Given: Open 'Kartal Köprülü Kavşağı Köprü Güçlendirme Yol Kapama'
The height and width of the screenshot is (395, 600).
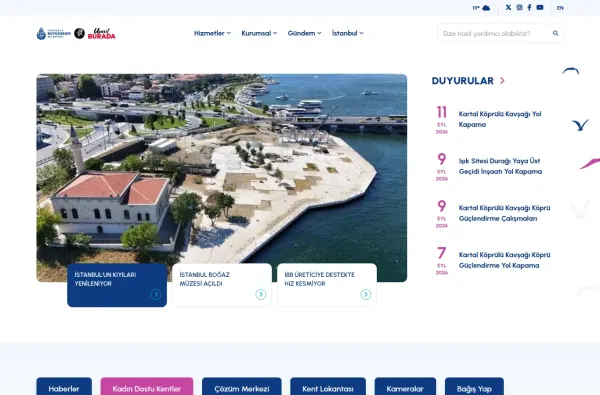Looking at the screenshot, I should pyautogui.click(x=504, y=260).
